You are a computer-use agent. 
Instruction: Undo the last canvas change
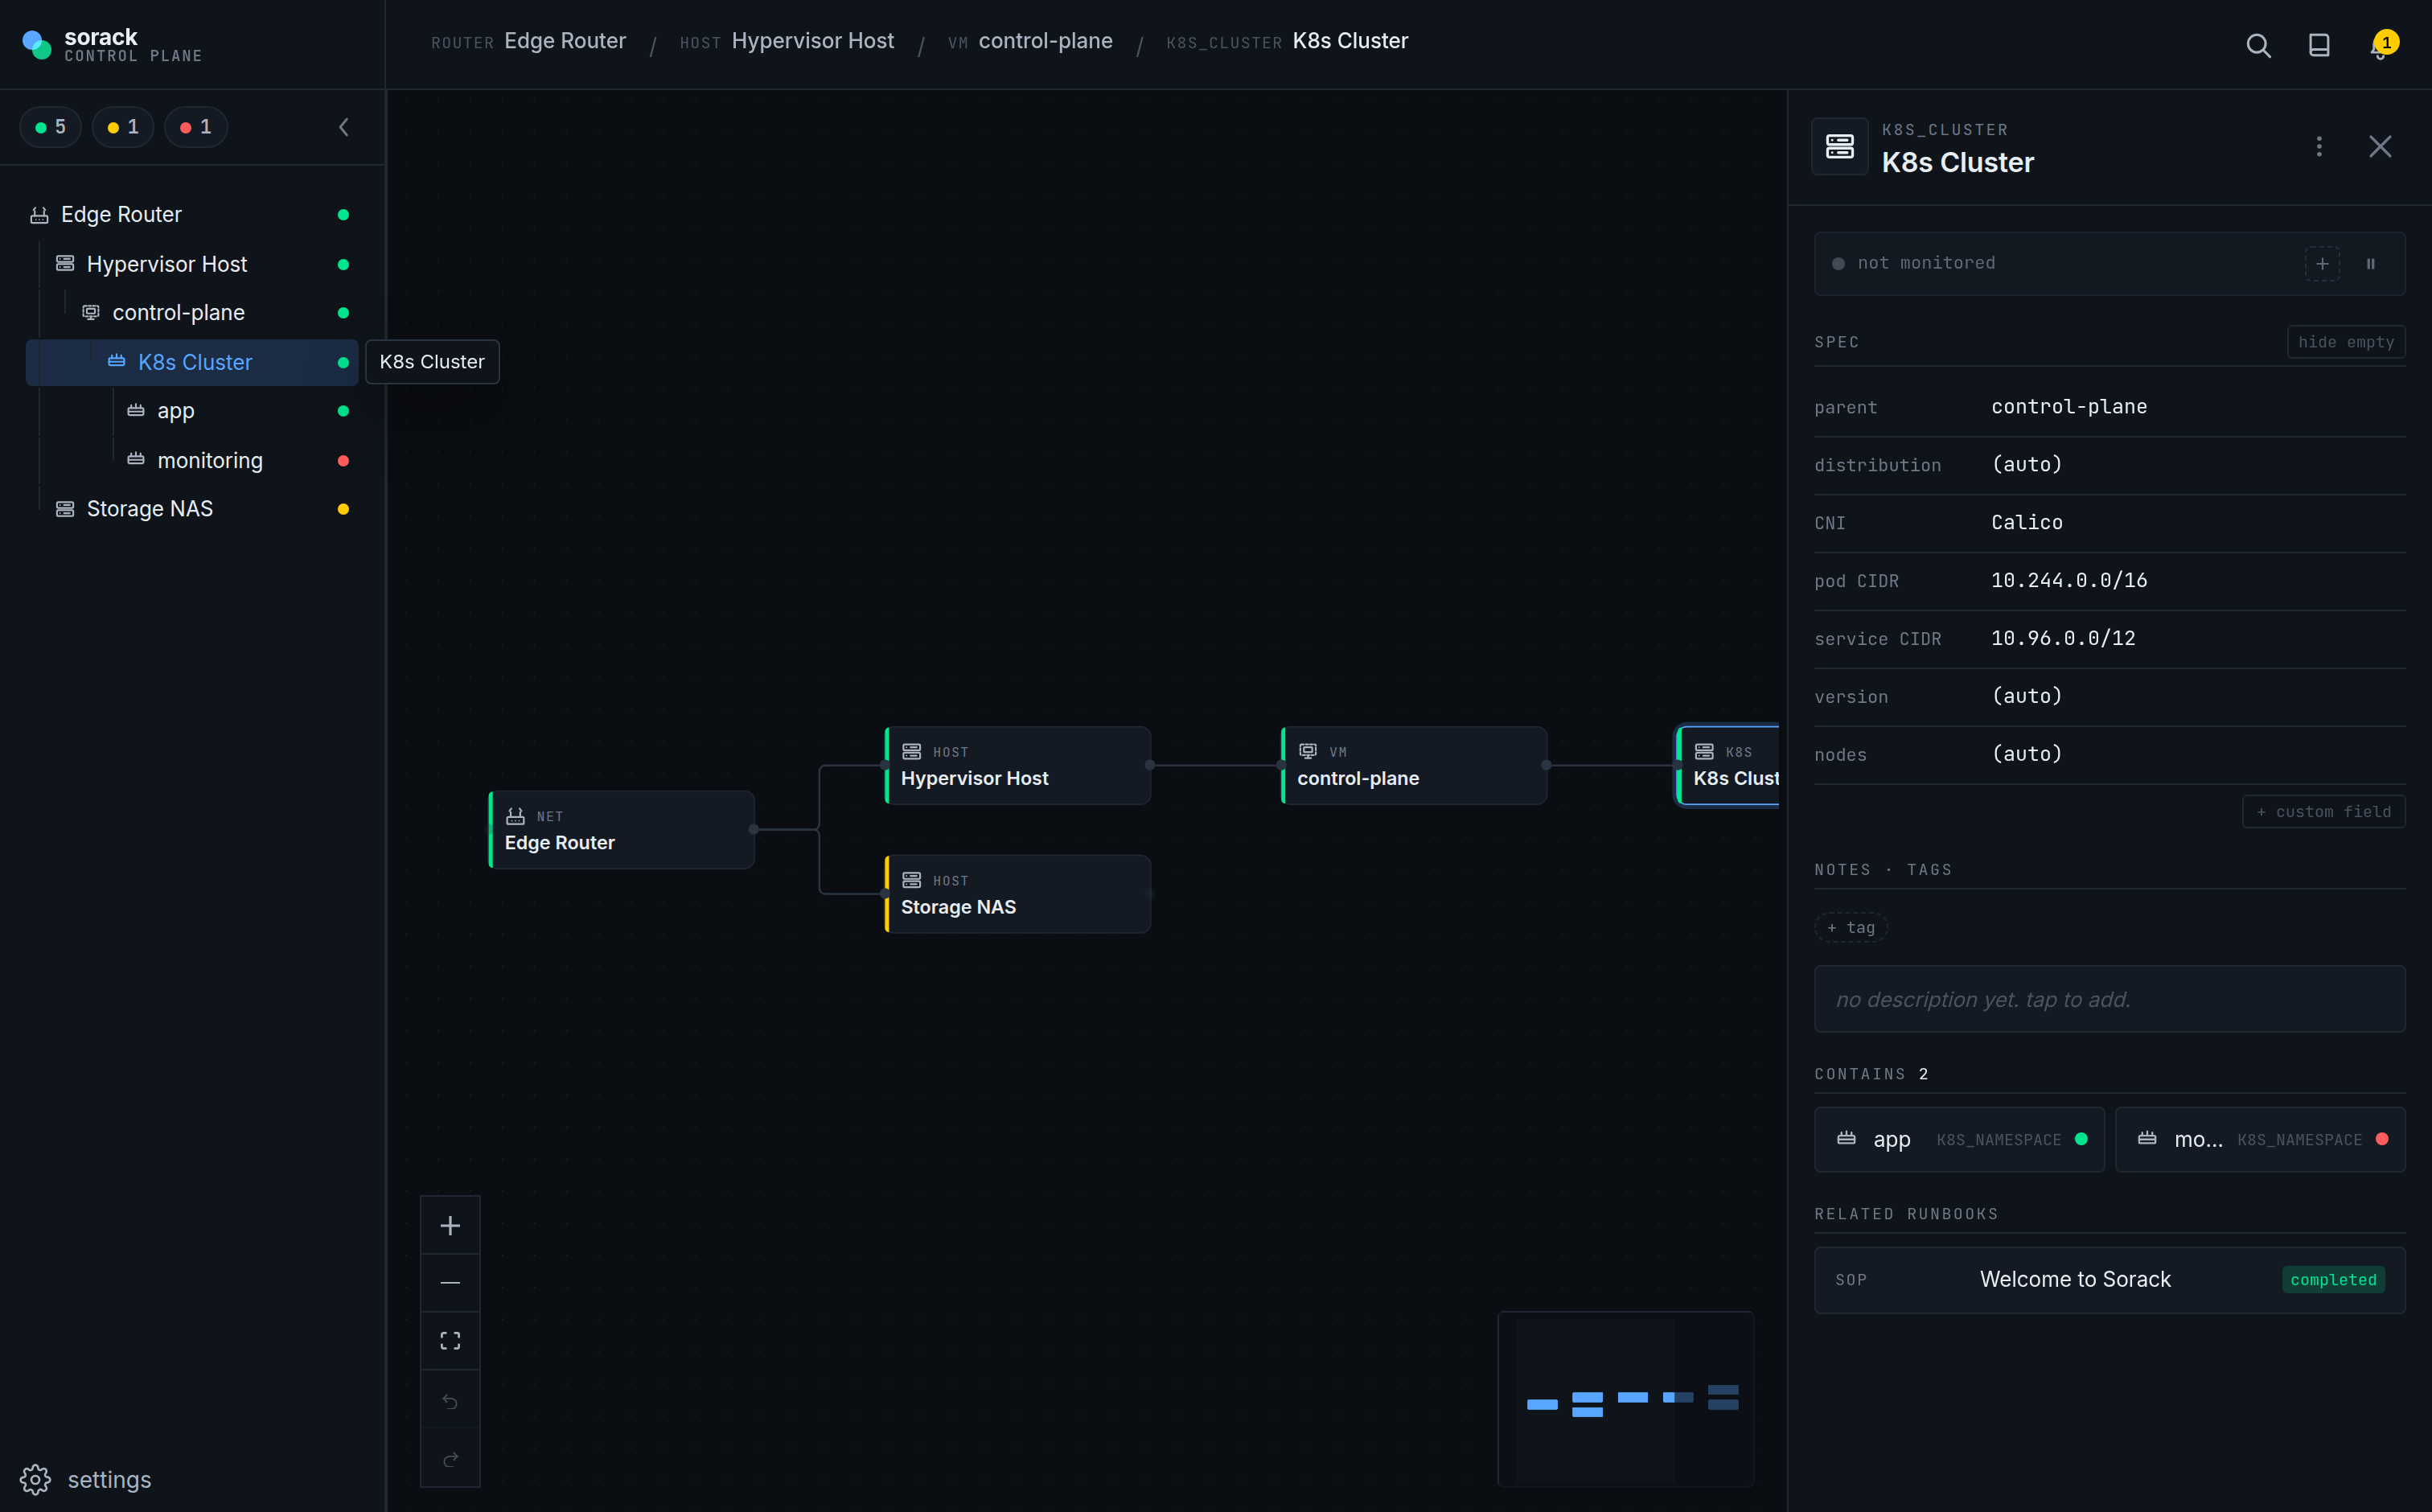point(450,1401)
